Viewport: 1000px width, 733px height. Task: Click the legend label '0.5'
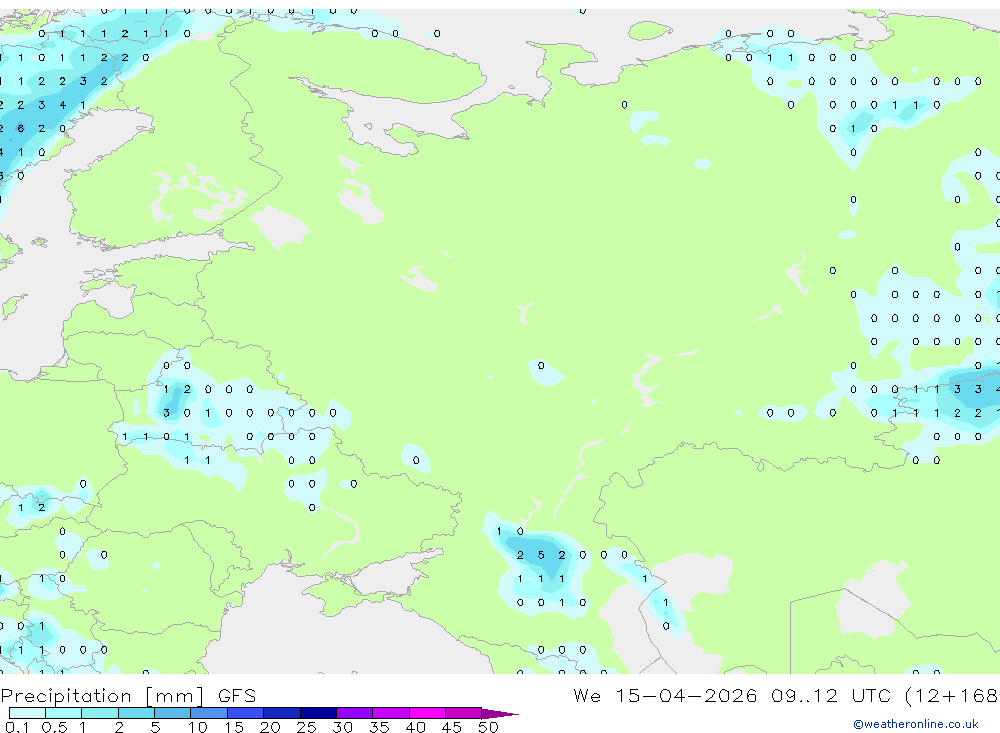click(x=54, y=727)
